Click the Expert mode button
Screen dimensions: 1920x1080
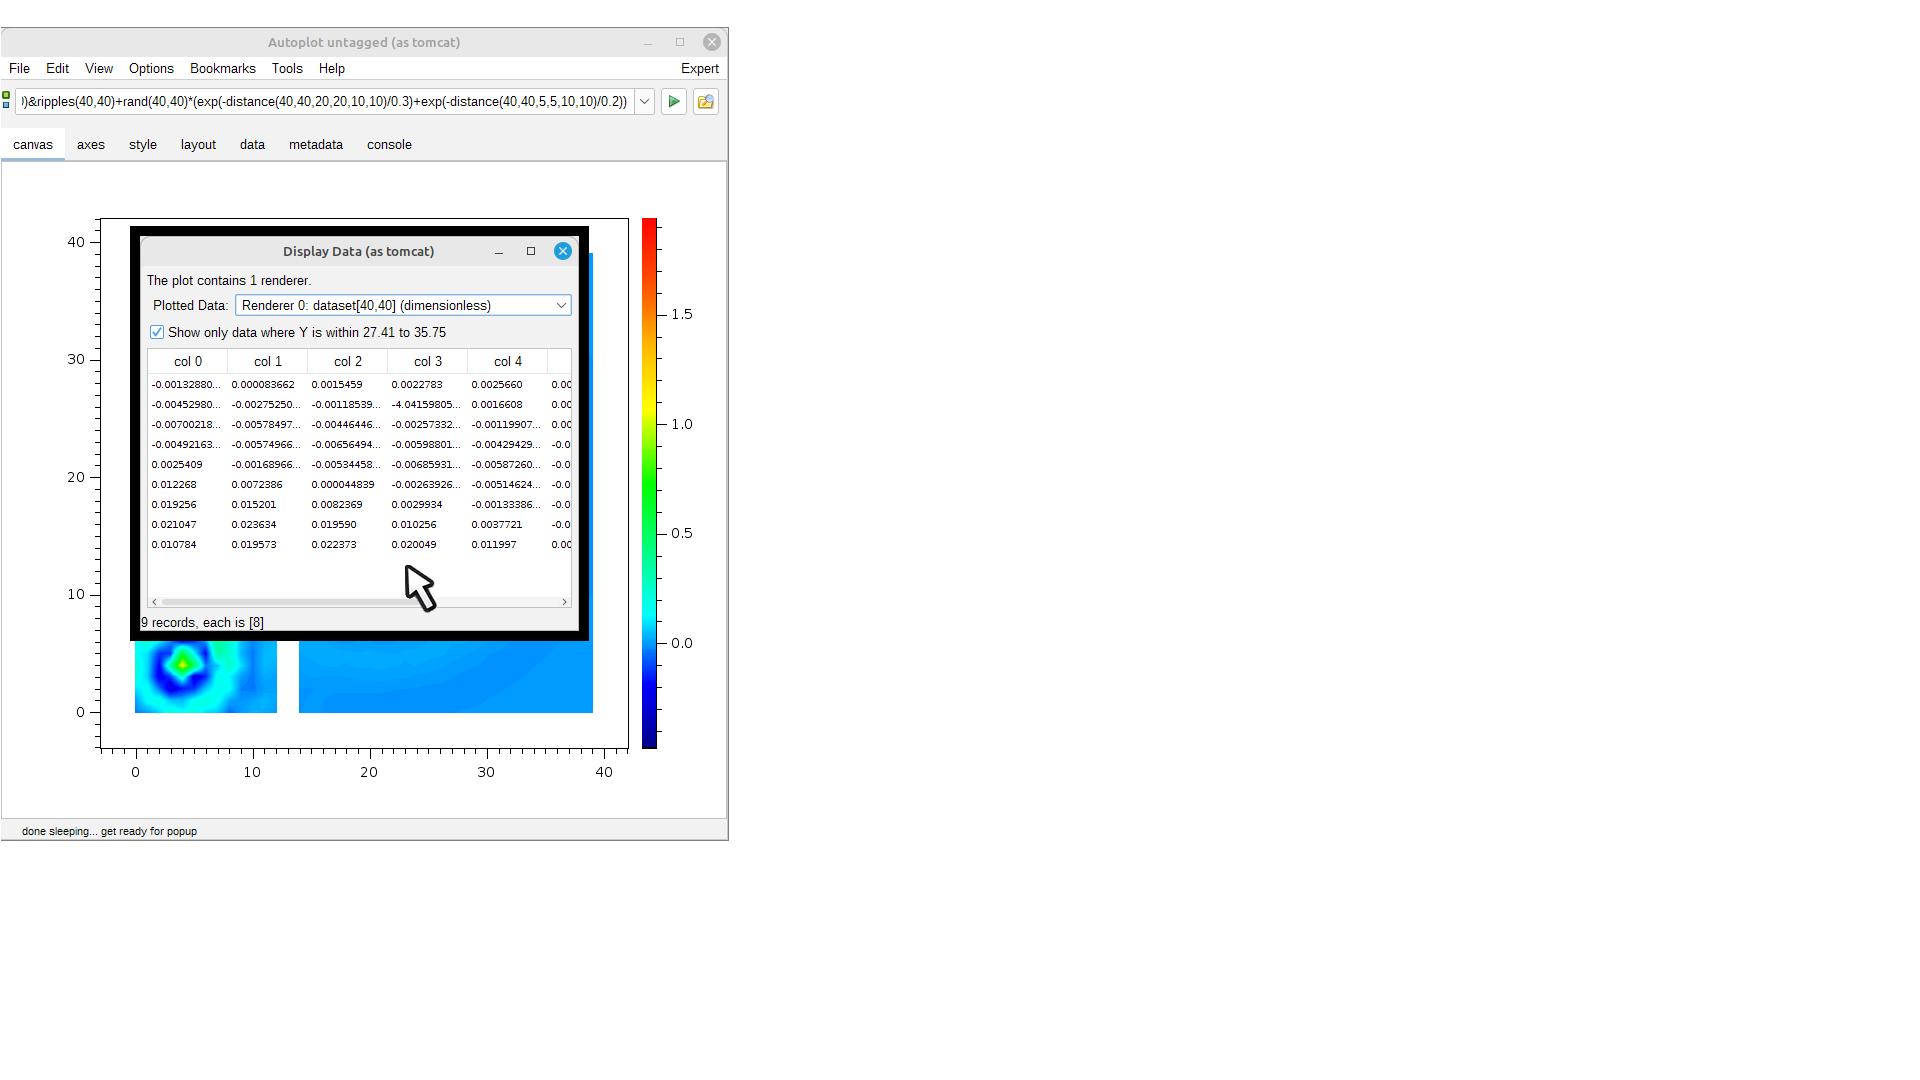tap(699, 68)
